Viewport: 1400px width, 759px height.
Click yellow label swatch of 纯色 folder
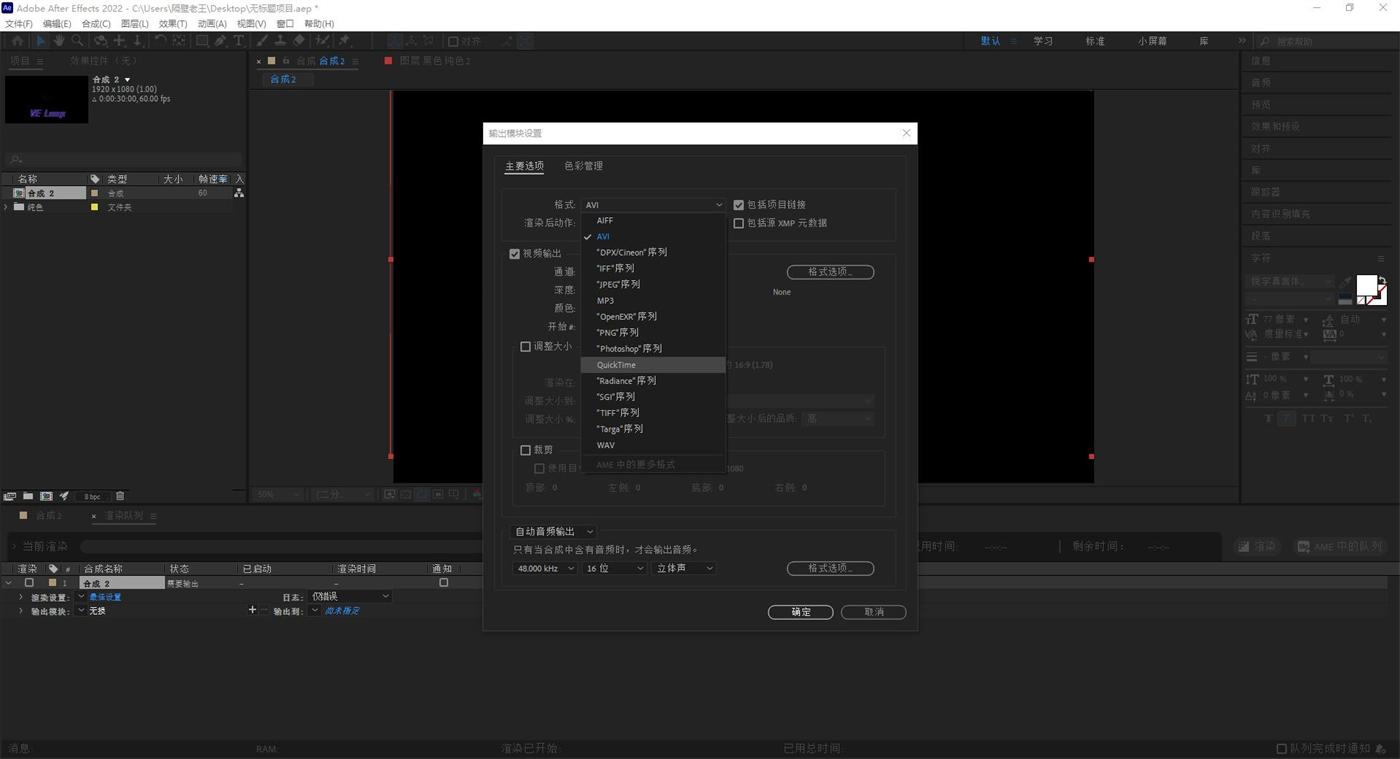coord(95,207)
